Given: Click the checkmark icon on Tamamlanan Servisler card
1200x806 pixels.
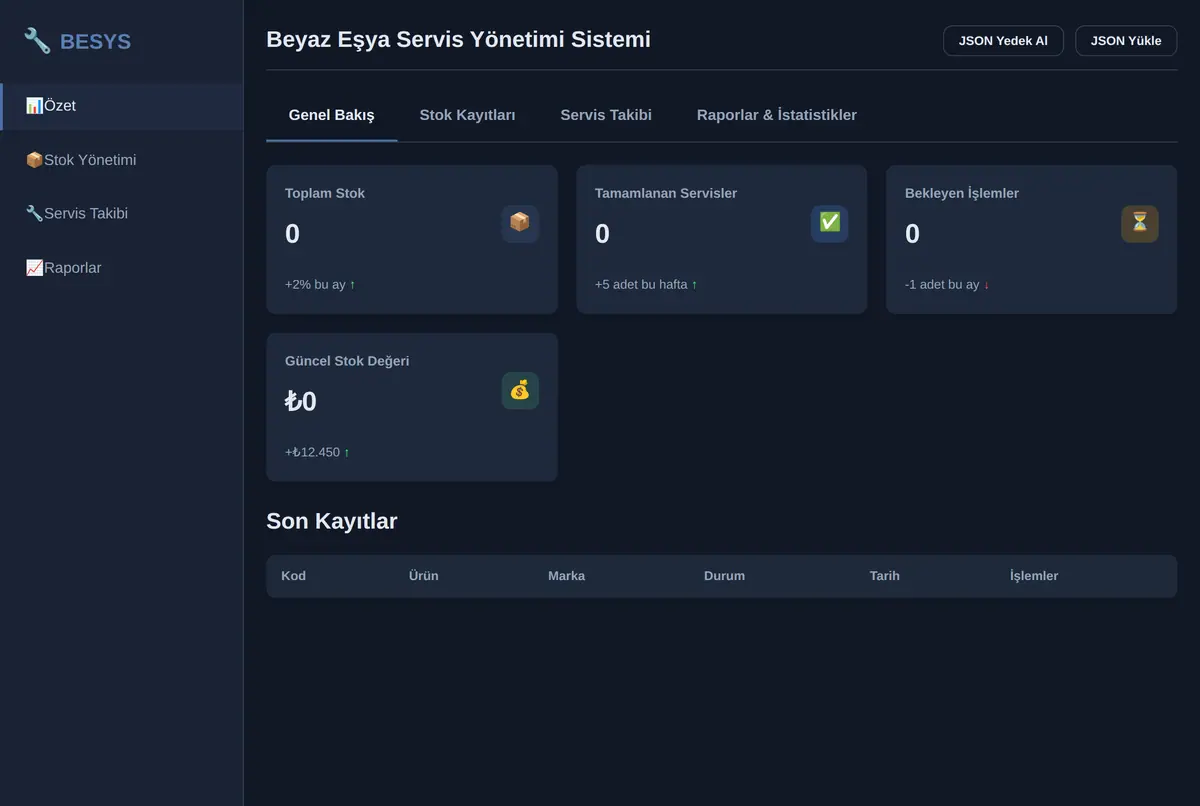Looking at the screenshot, I should [x=830, y=223].
